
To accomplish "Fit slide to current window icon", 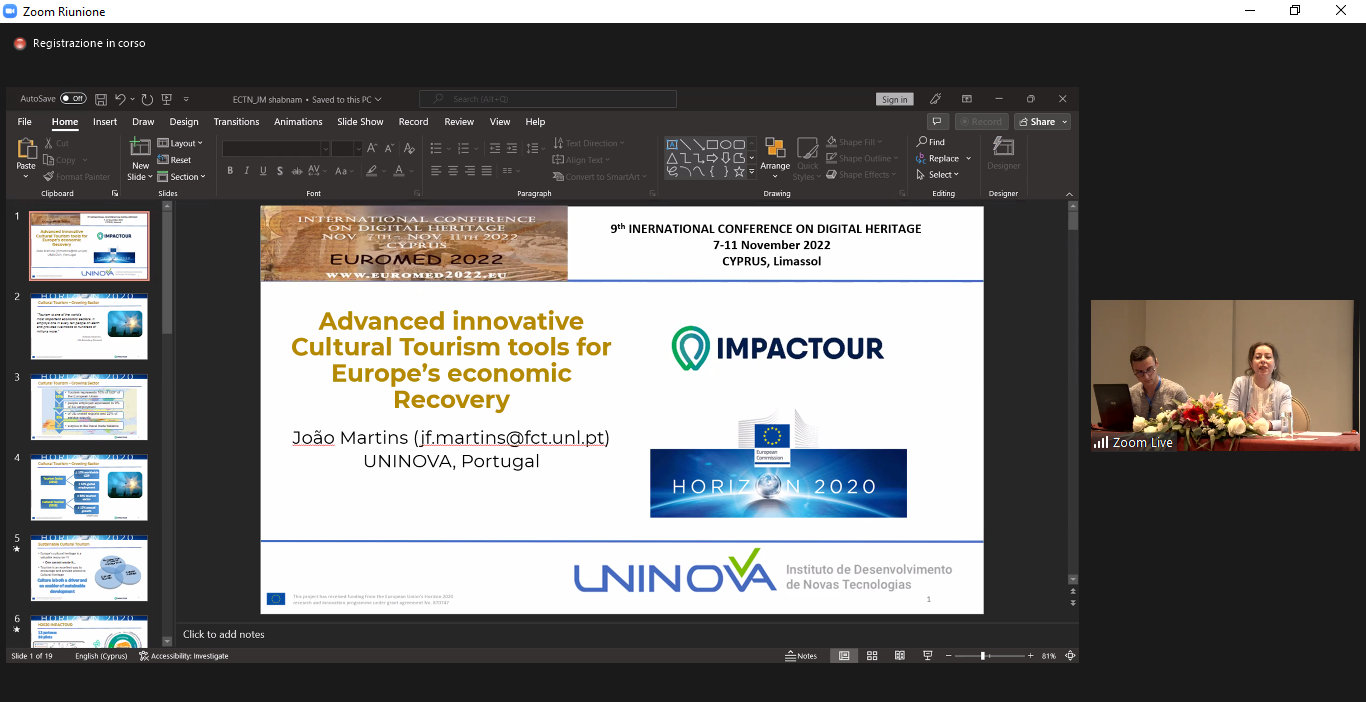I will (x=1070, y=656).
